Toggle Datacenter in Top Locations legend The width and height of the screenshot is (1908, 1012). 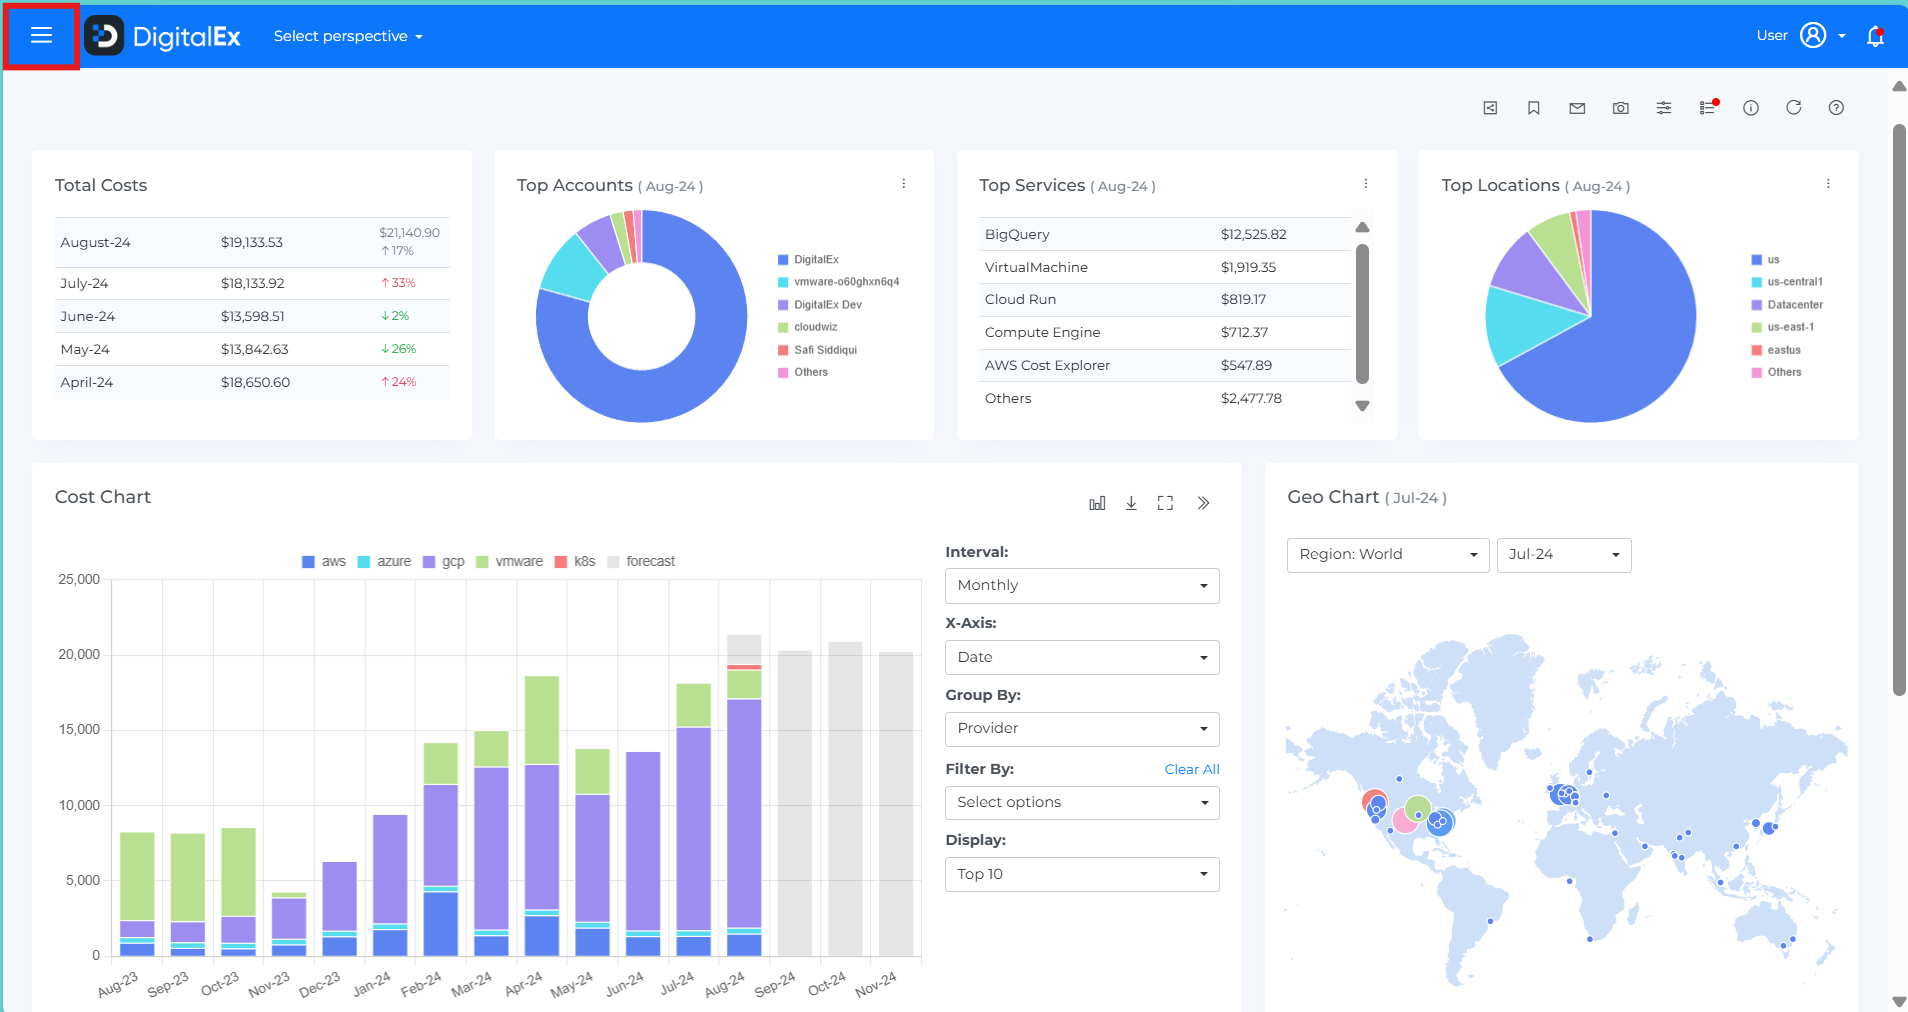[x=1787, y=305]
